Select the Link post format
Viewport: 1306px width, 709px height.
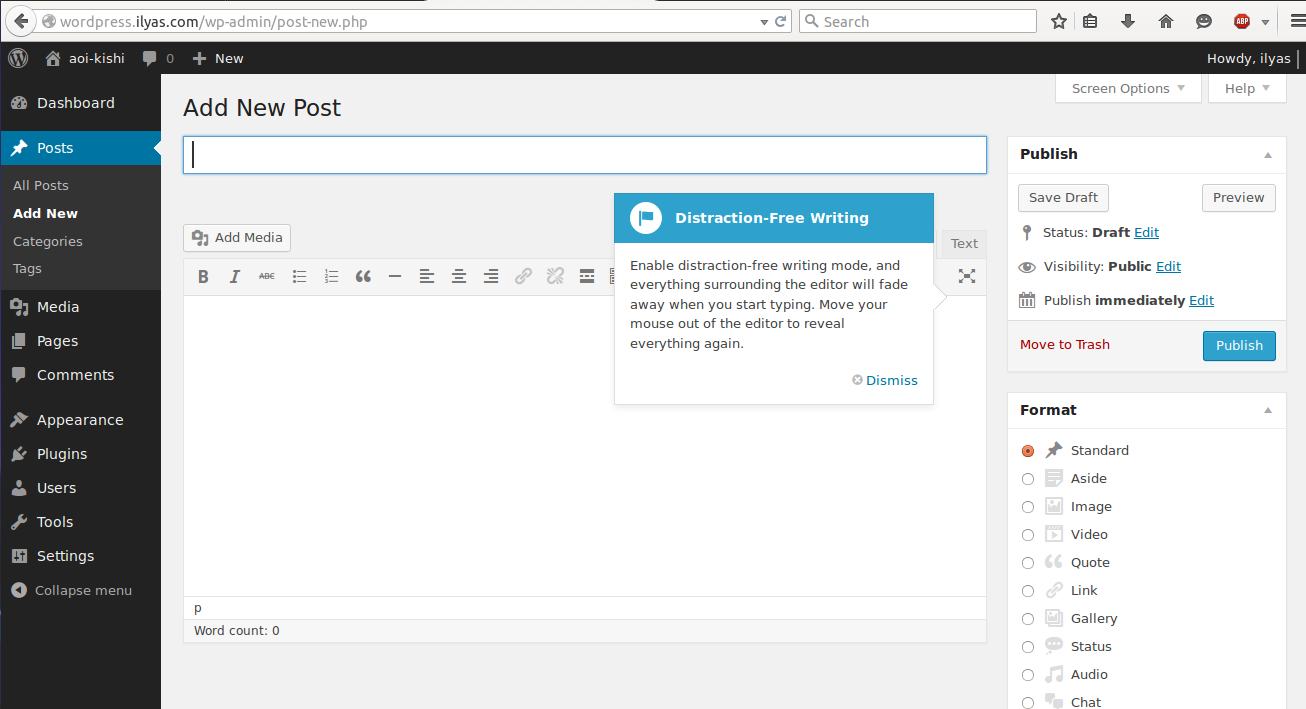pos(1028,591)
